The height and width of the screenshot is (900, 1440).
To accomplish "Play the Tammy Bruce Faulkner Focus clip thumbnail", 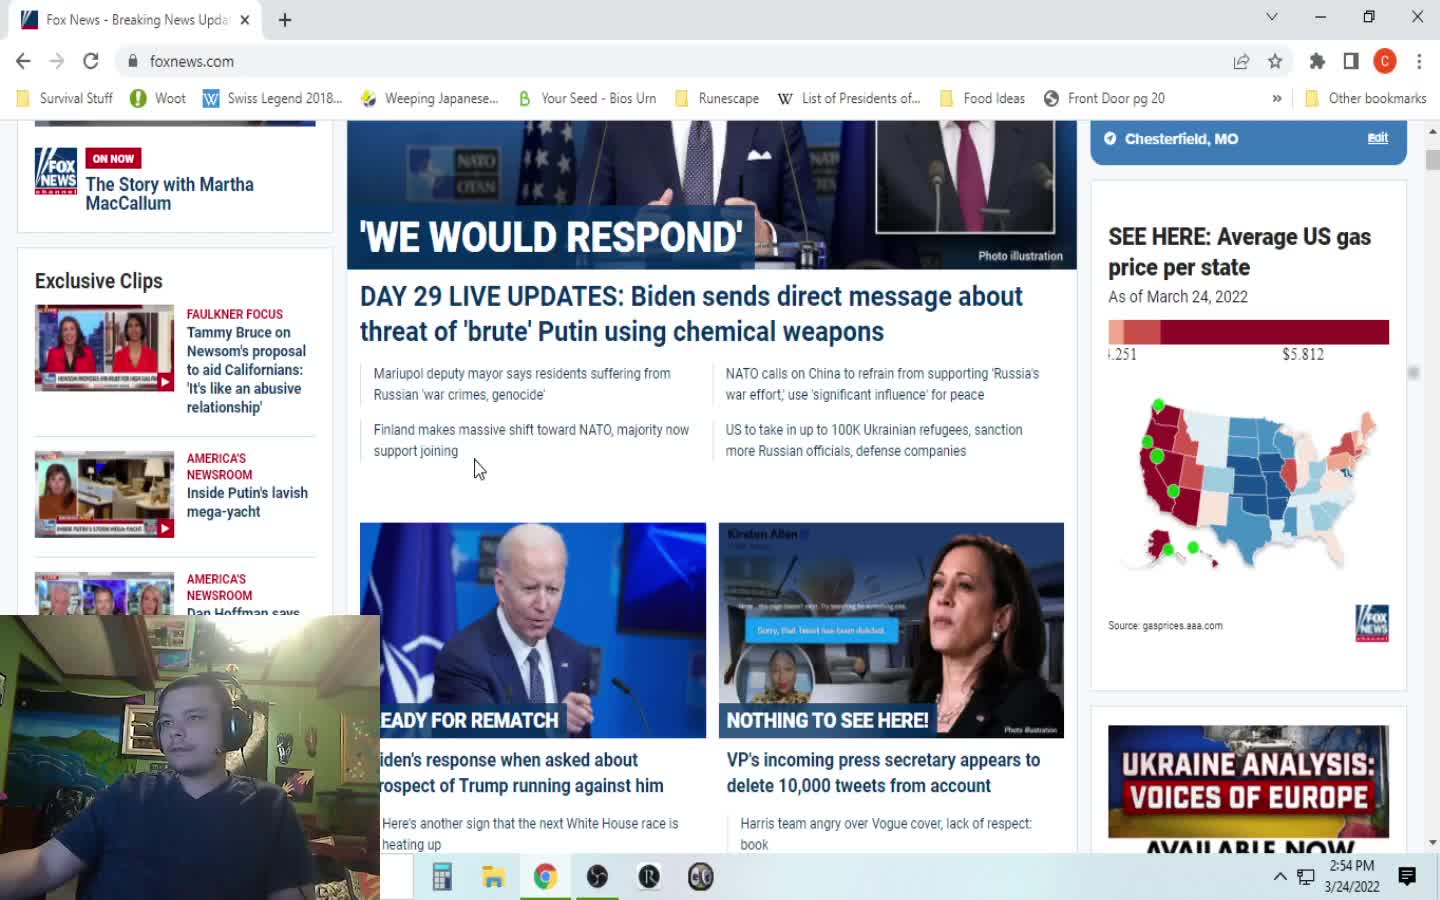I will (x=104, y=347).
